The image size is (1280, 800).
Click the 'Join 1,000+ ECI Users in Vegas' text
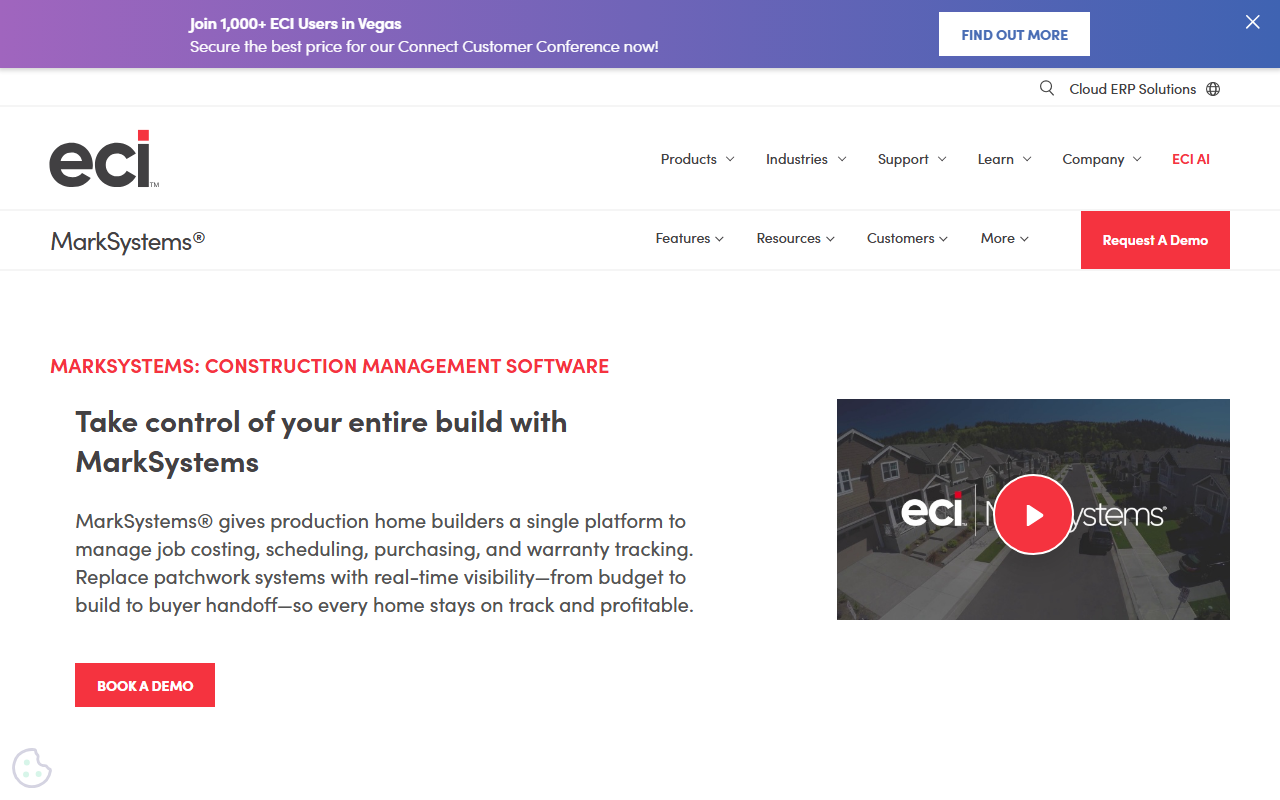click(x=295, y=23)
